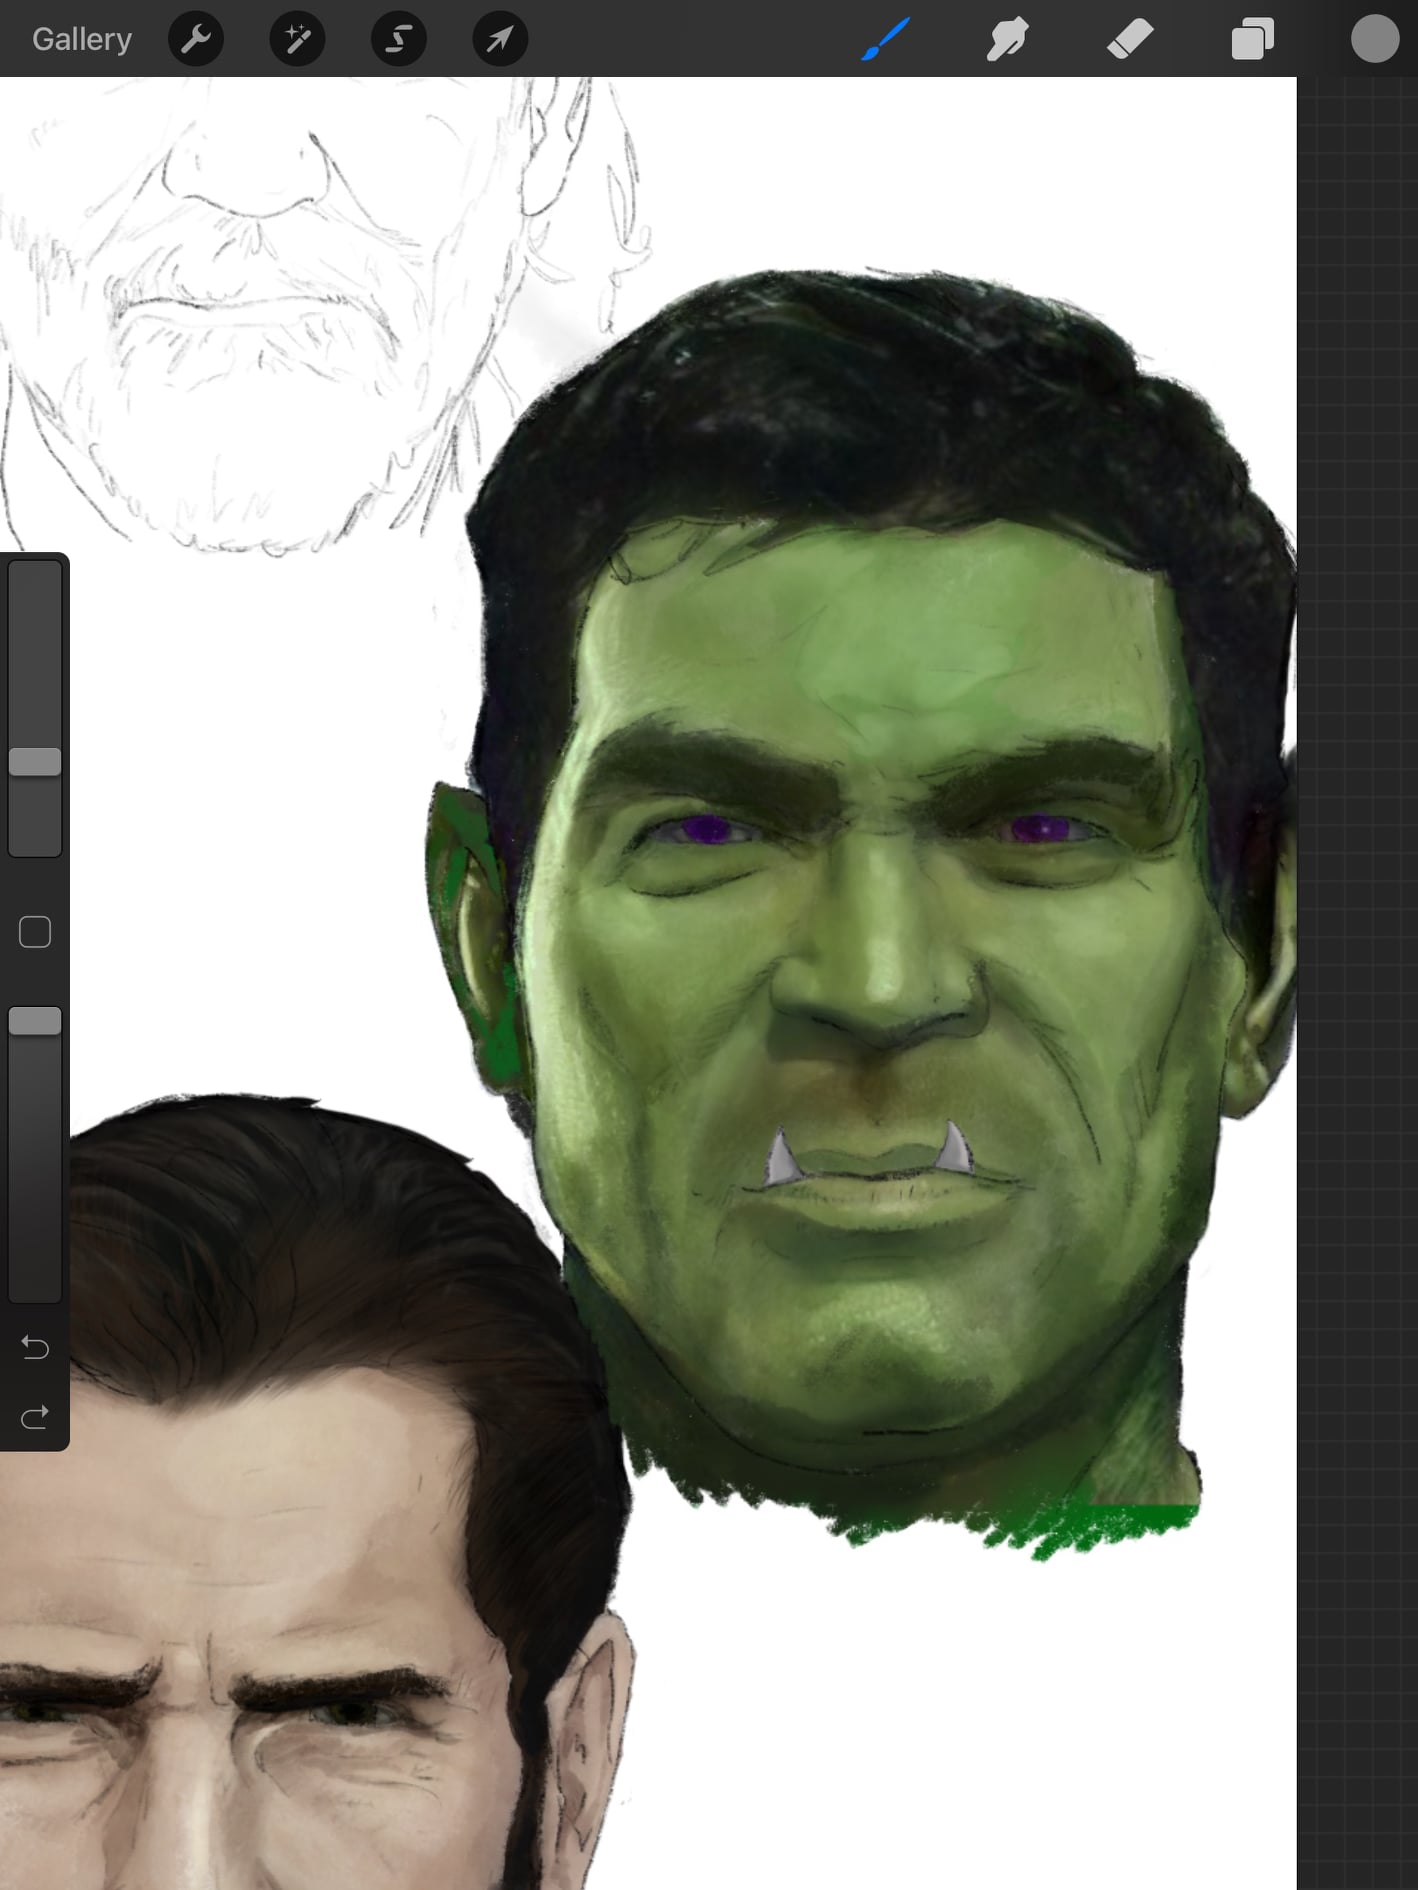Activate the Transform arrow tool
Image resolution: width=1418 pixels, height=1890 pixels.
[x=500, y=39]
